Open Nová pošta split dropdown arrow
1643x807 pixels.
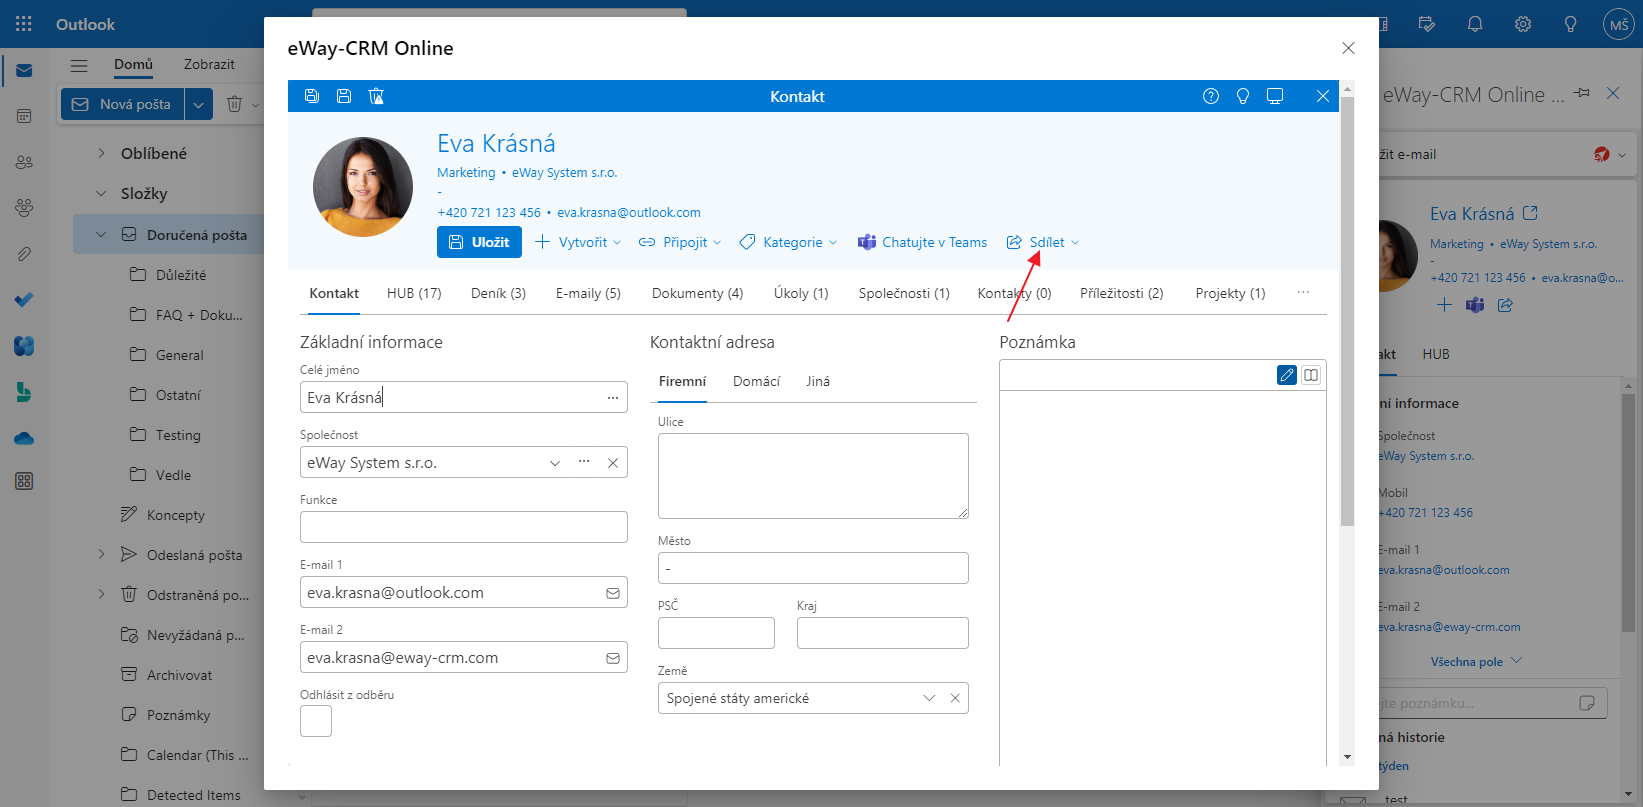pyautogui.click(x=198, y=104)
